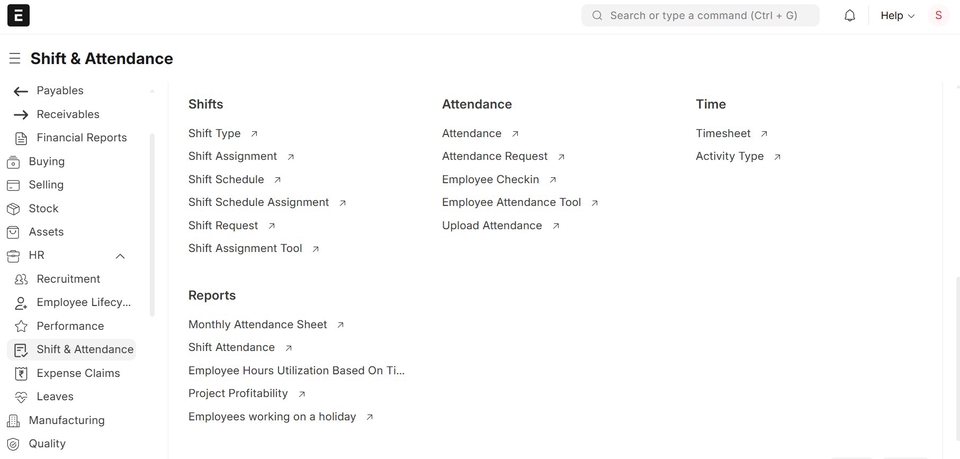Open Stock module via its box icon
Viewport: 960px width, 459px height.
[13, 209]
